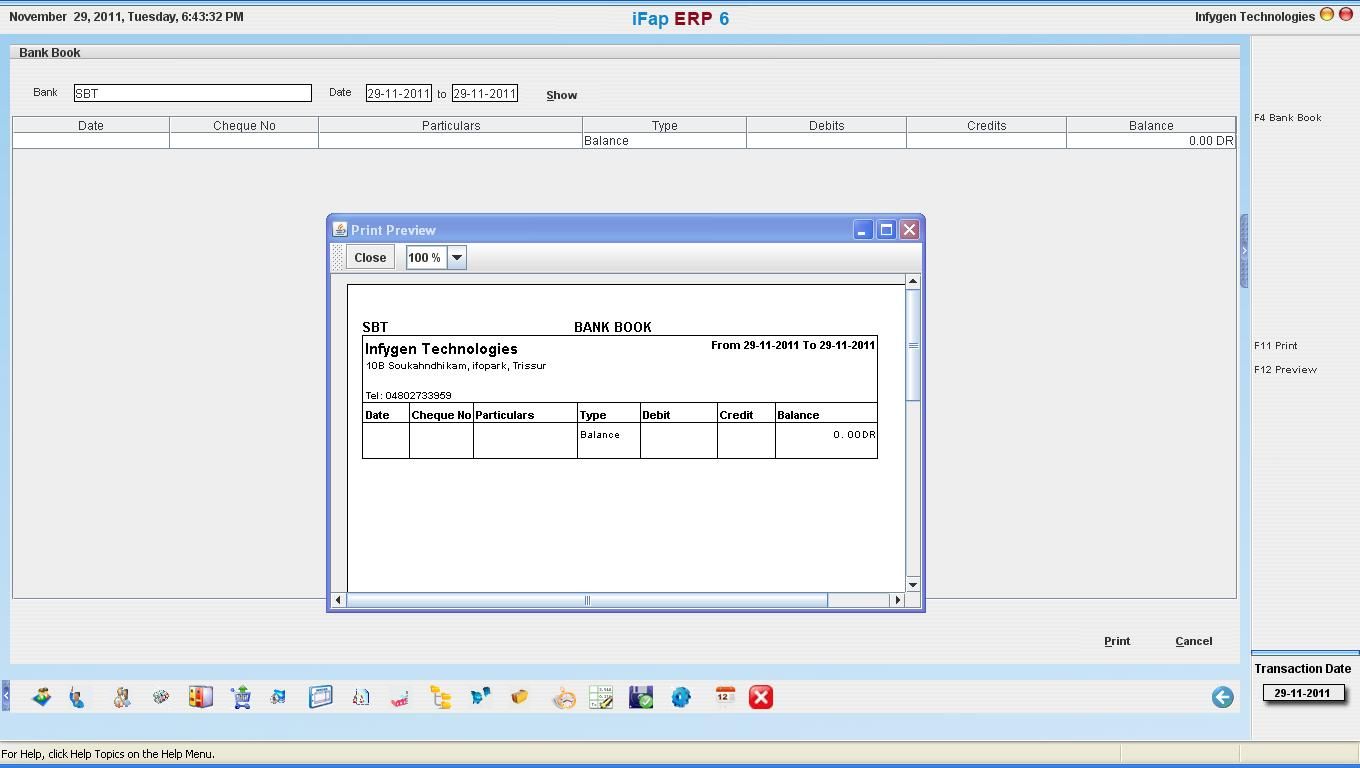The width and height of the screenshot is (1360, 768).
Task: Click the spreadsheet with pencil icon
Action: pos(601,697)
